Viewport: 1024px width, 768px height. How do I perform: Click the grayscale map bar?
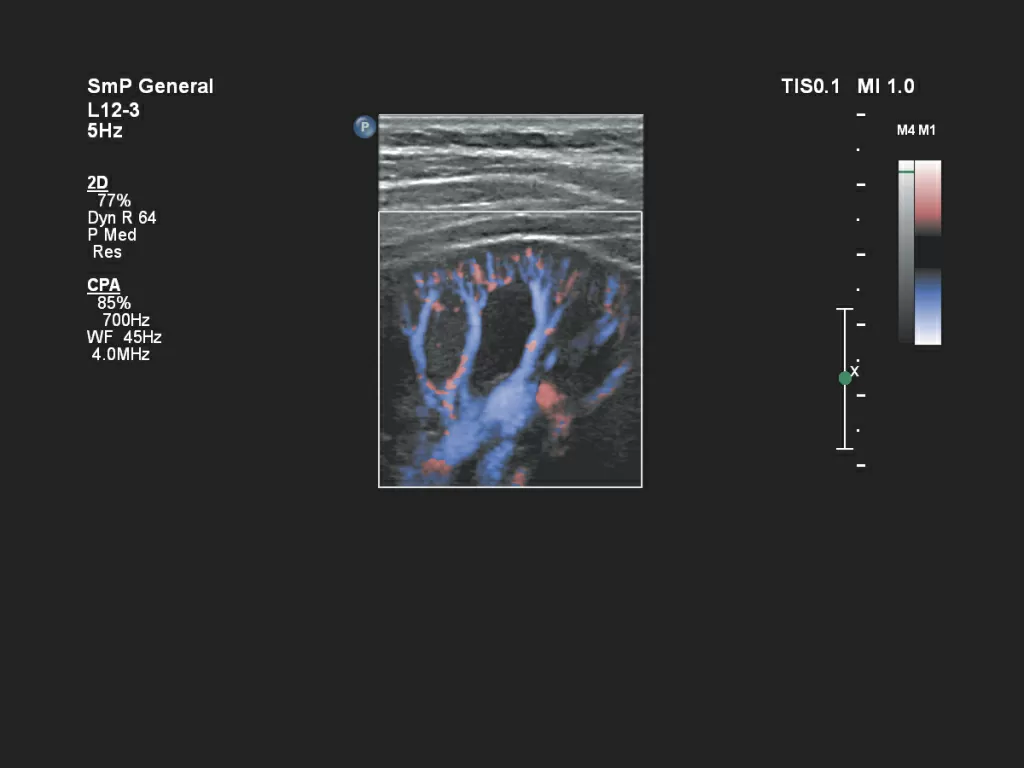click(906, 252)
